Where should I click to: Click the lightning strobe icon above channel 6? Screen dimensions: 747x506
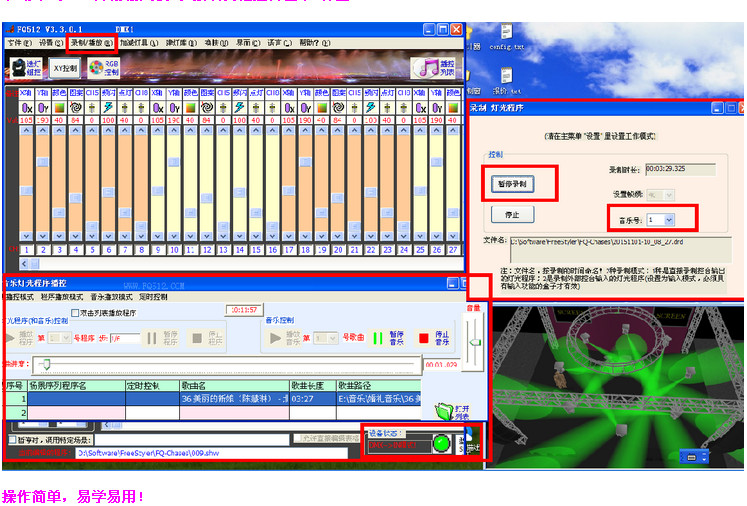click(x=108, y=108)
